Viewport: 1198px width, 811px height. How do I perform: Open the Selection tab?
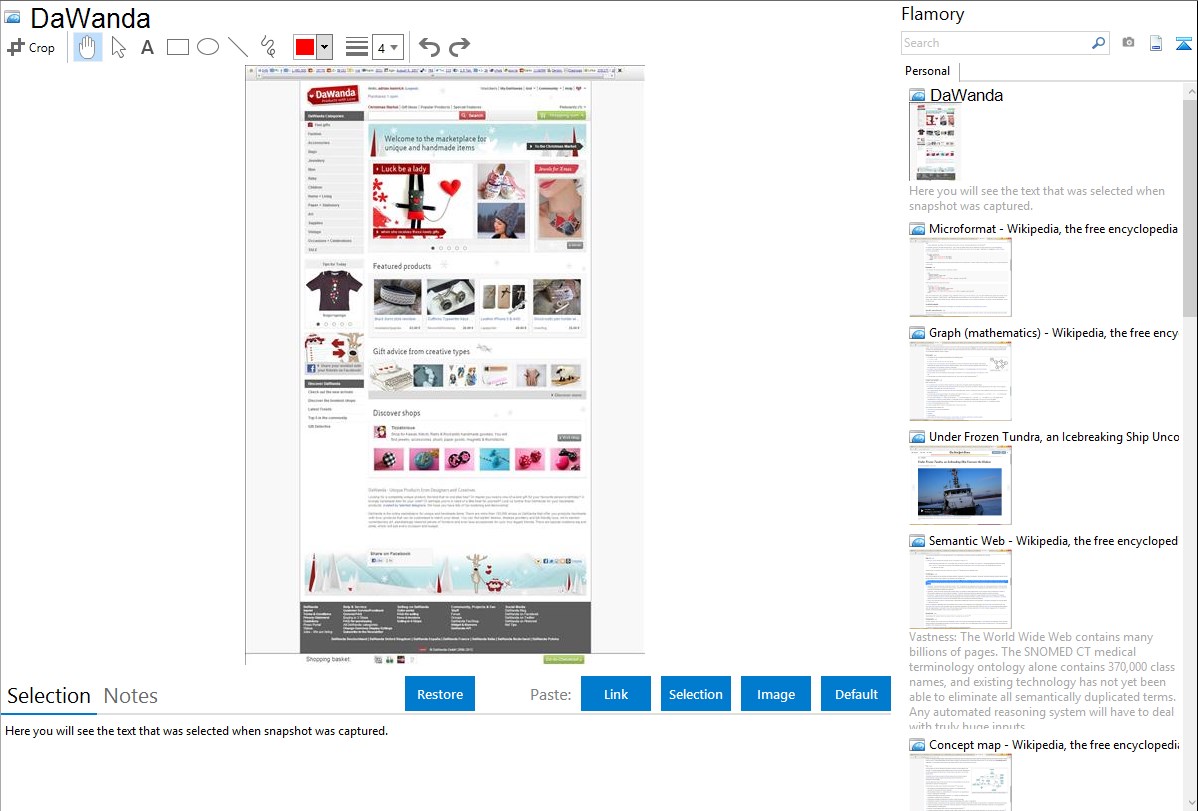[x=49, y=696]
